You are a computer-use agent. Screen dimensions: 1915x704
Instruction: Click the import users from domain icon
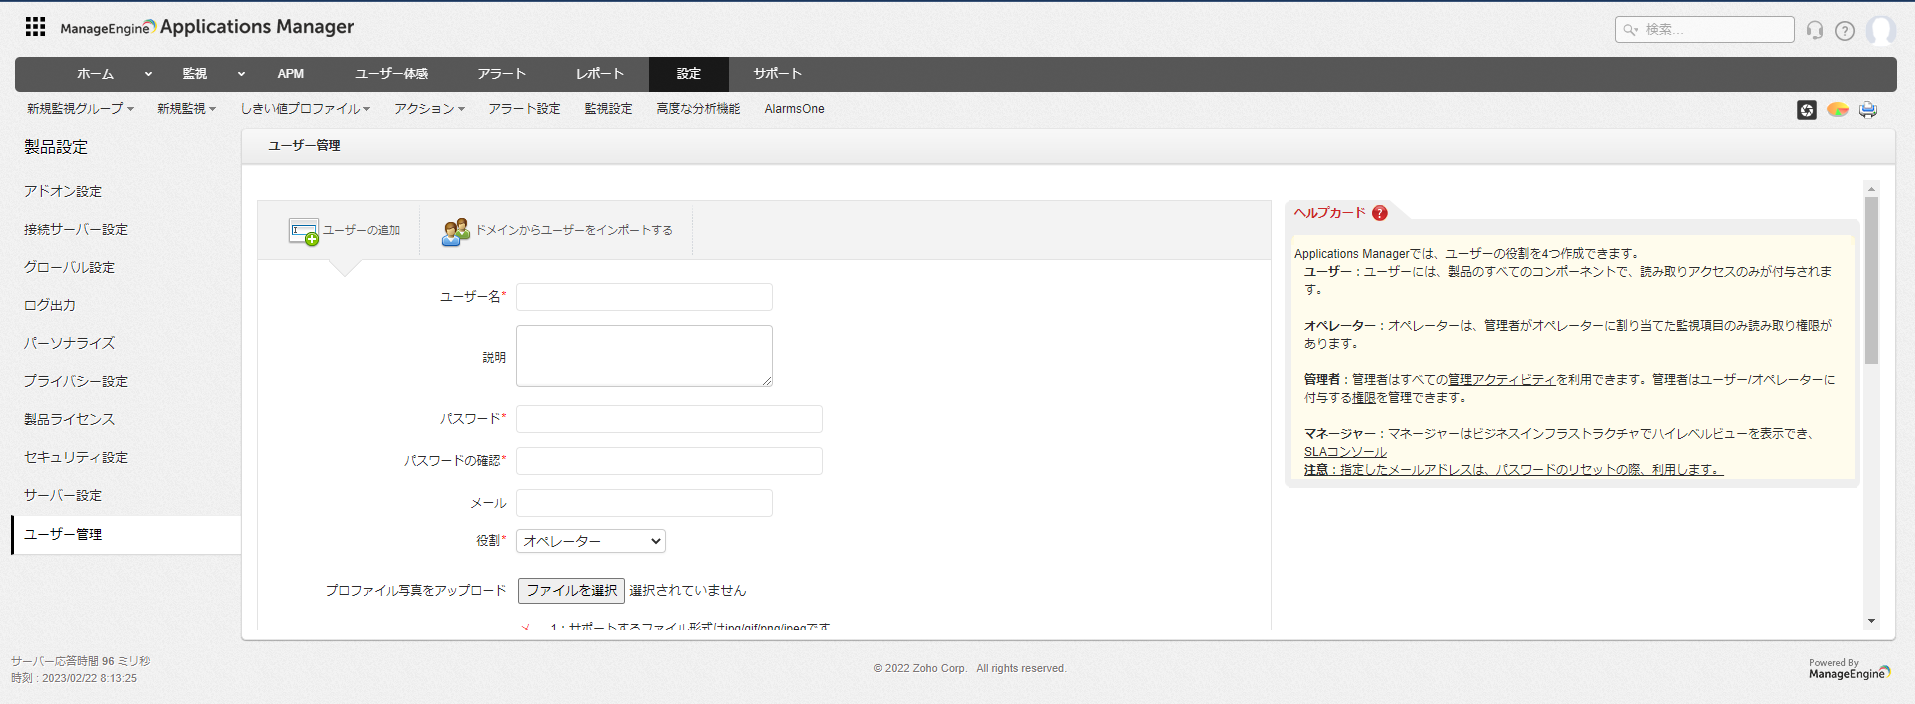[456, 231]
